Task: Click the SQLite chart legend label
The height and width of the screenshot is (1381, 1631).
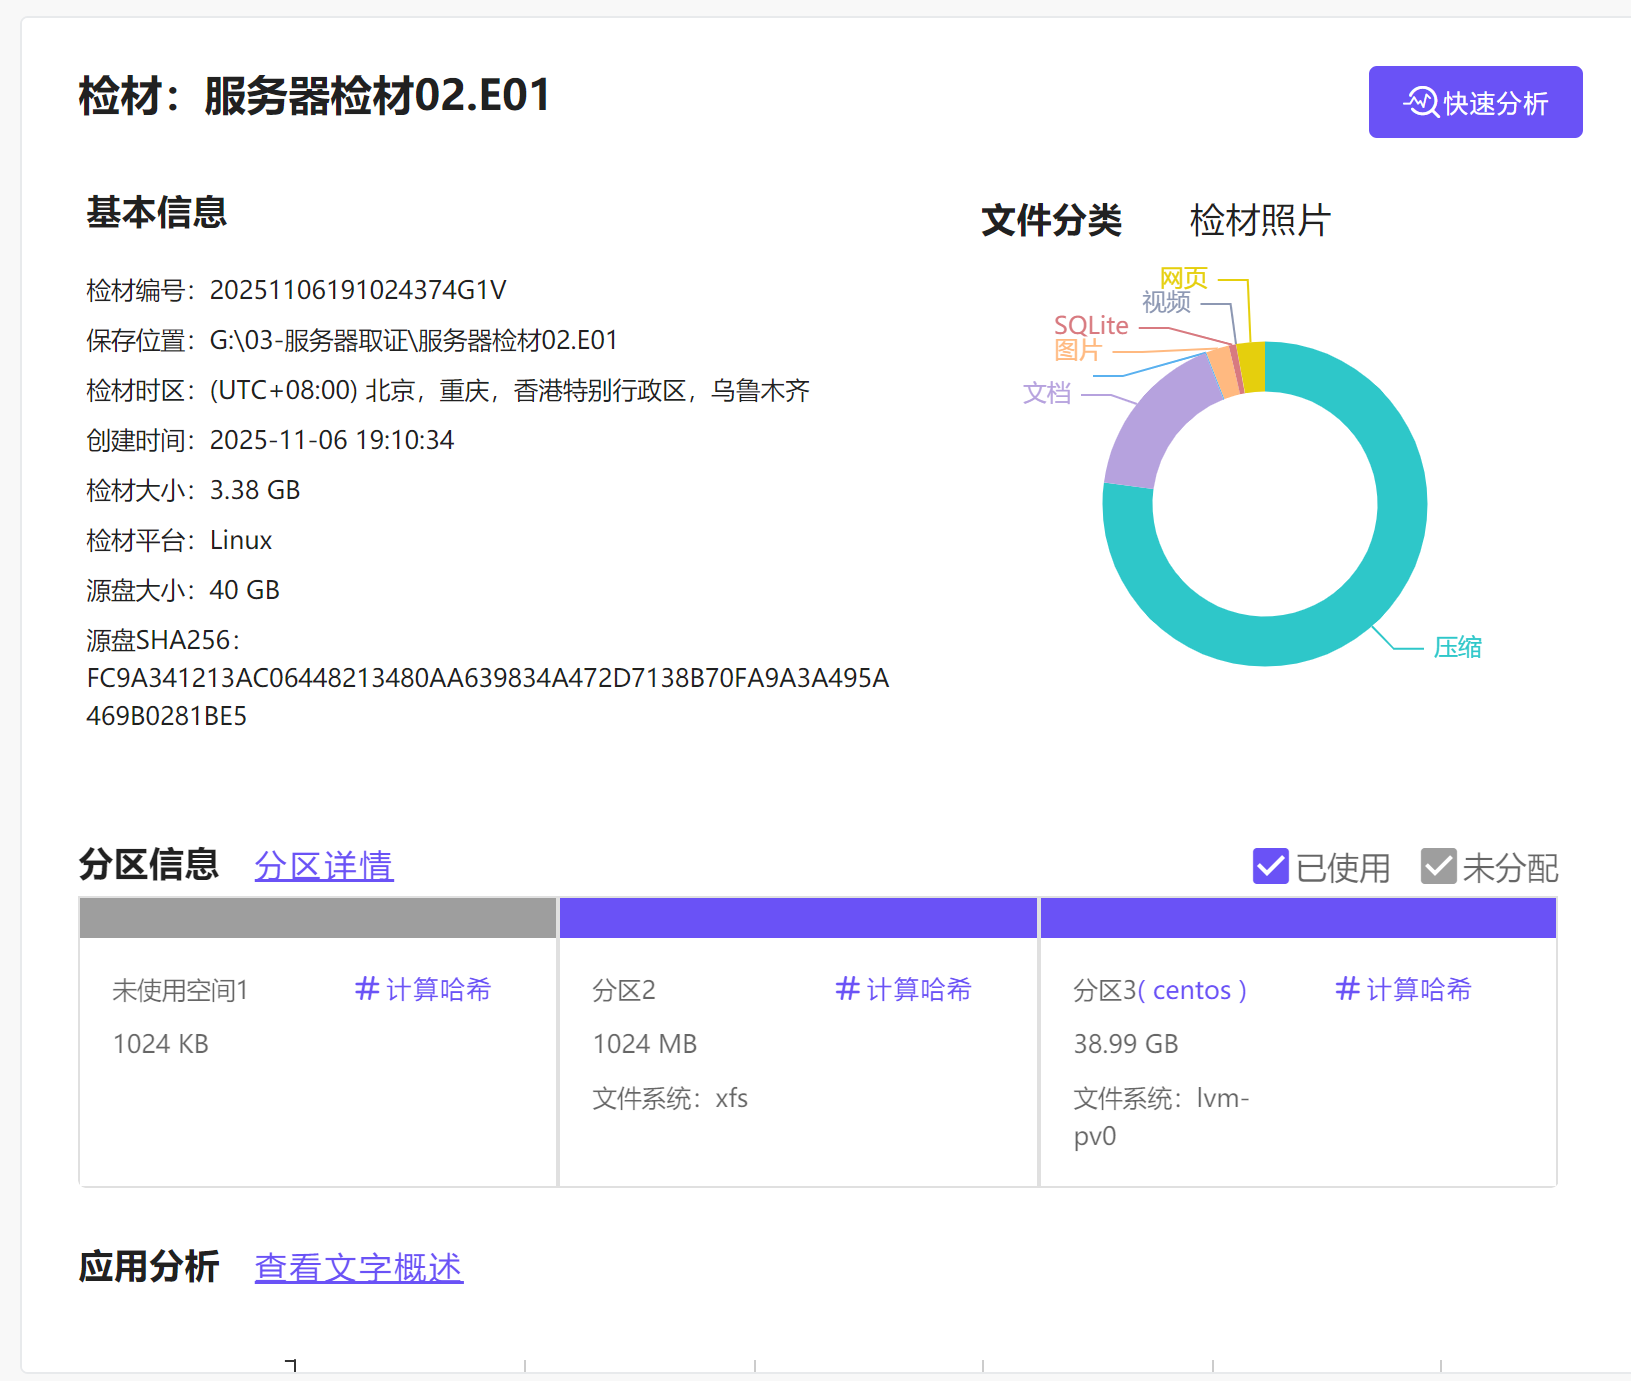Action: click(x=1090, y=326)
